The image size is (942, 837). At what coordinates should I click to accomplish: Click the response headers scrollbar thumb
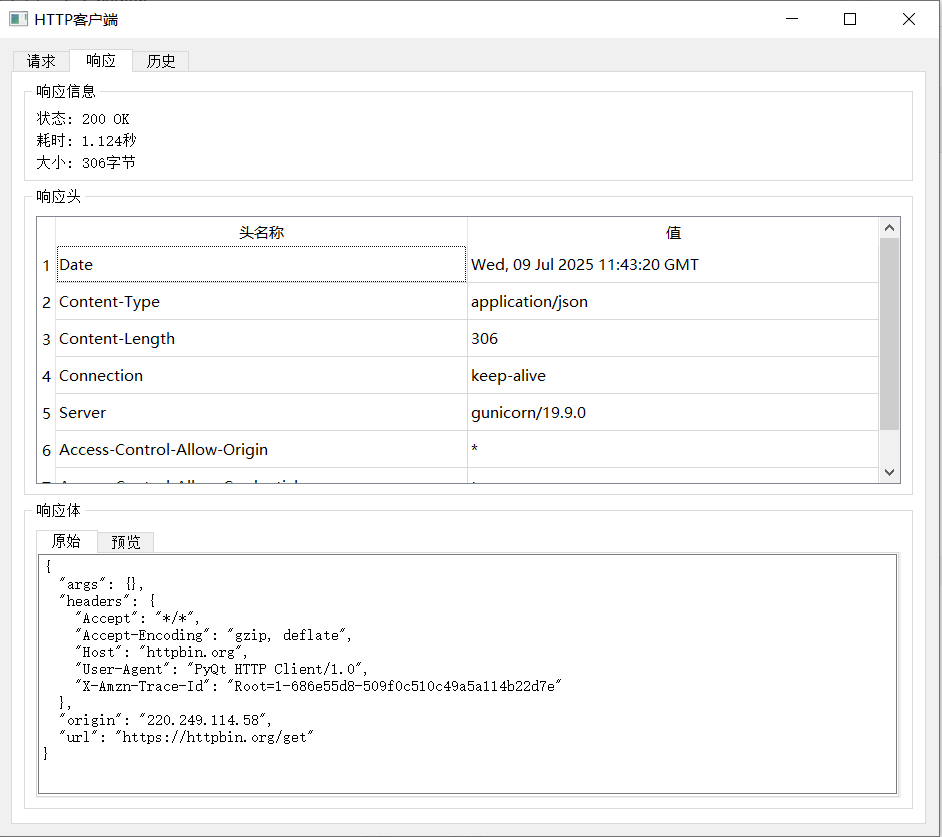(x=890, y=334)
